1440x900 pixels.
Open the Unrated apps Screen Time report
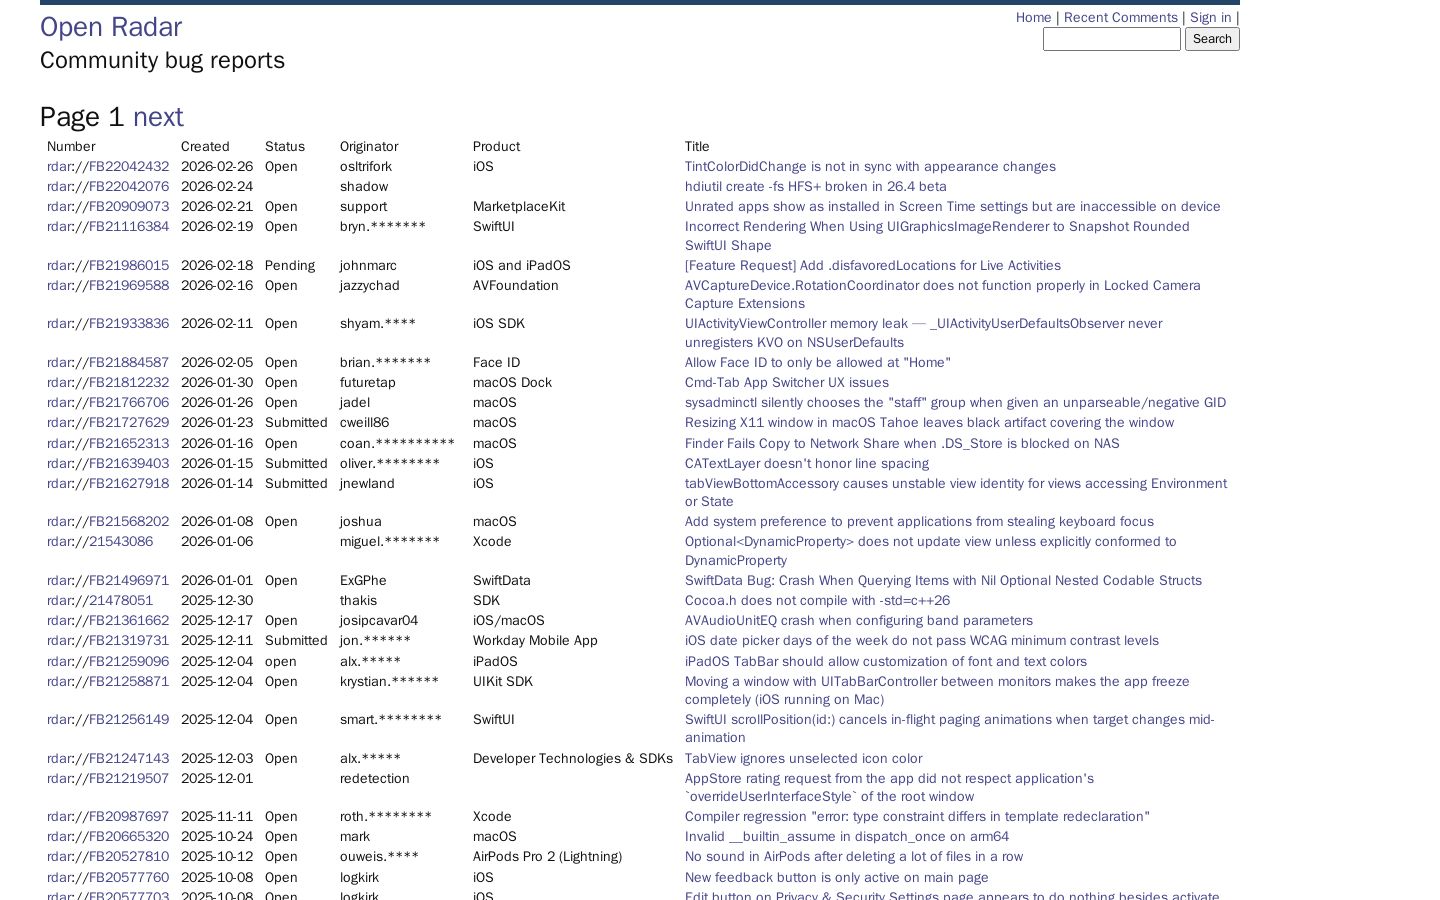coord(953,207)
